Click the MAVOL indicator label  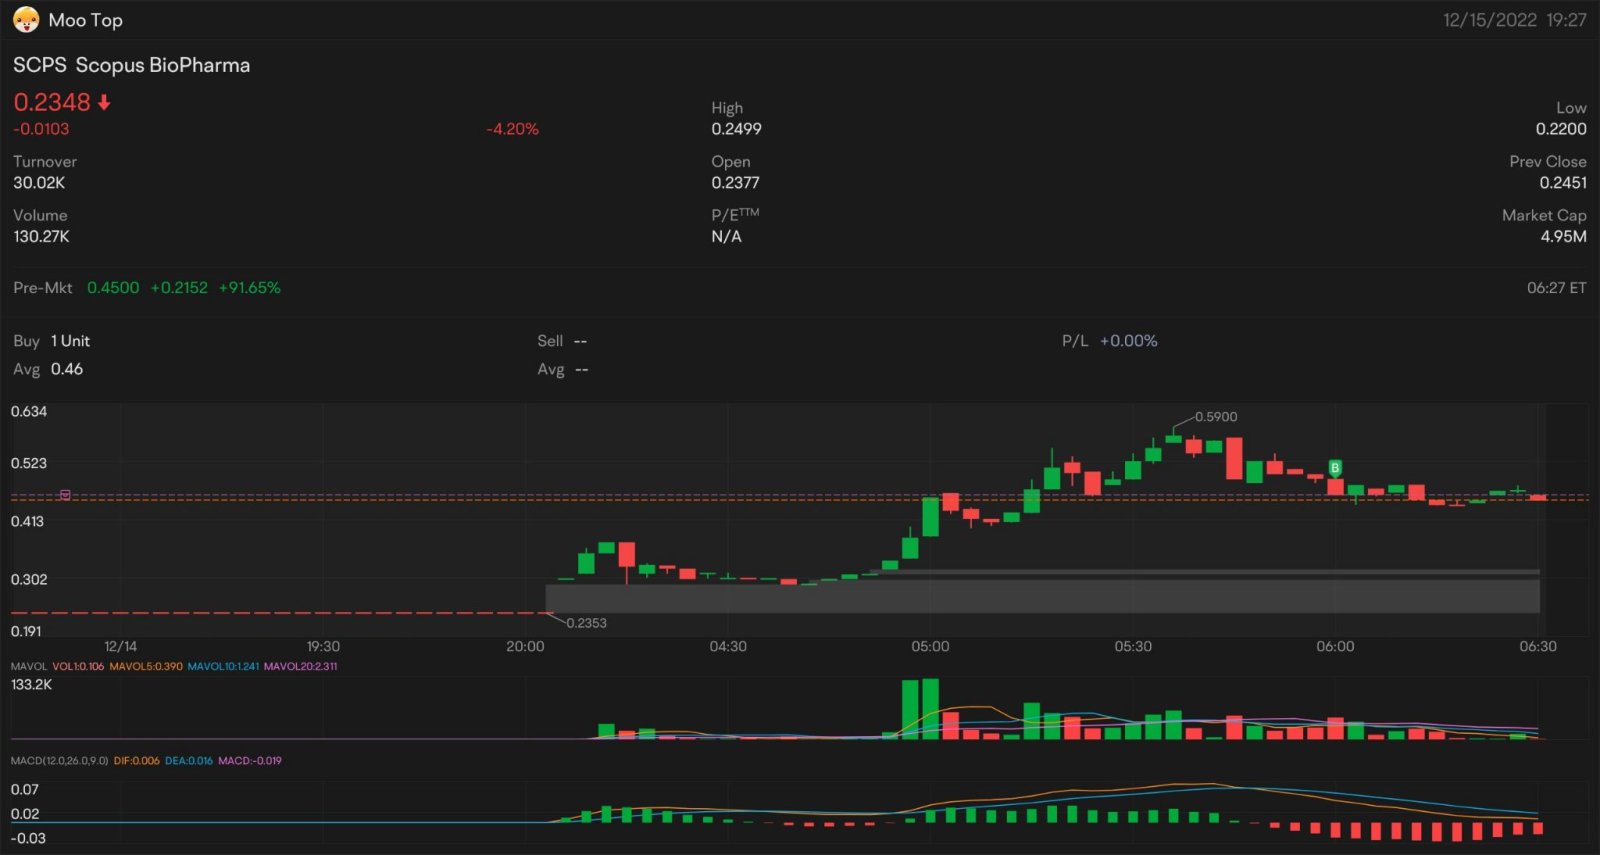click(x=29, y=666)
